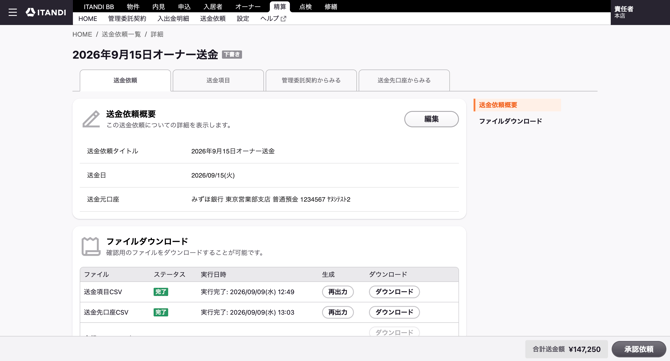Open HOME in the sub navigation
The width and height of the screenshot is (670, 361).
click(x=88, y=19)
